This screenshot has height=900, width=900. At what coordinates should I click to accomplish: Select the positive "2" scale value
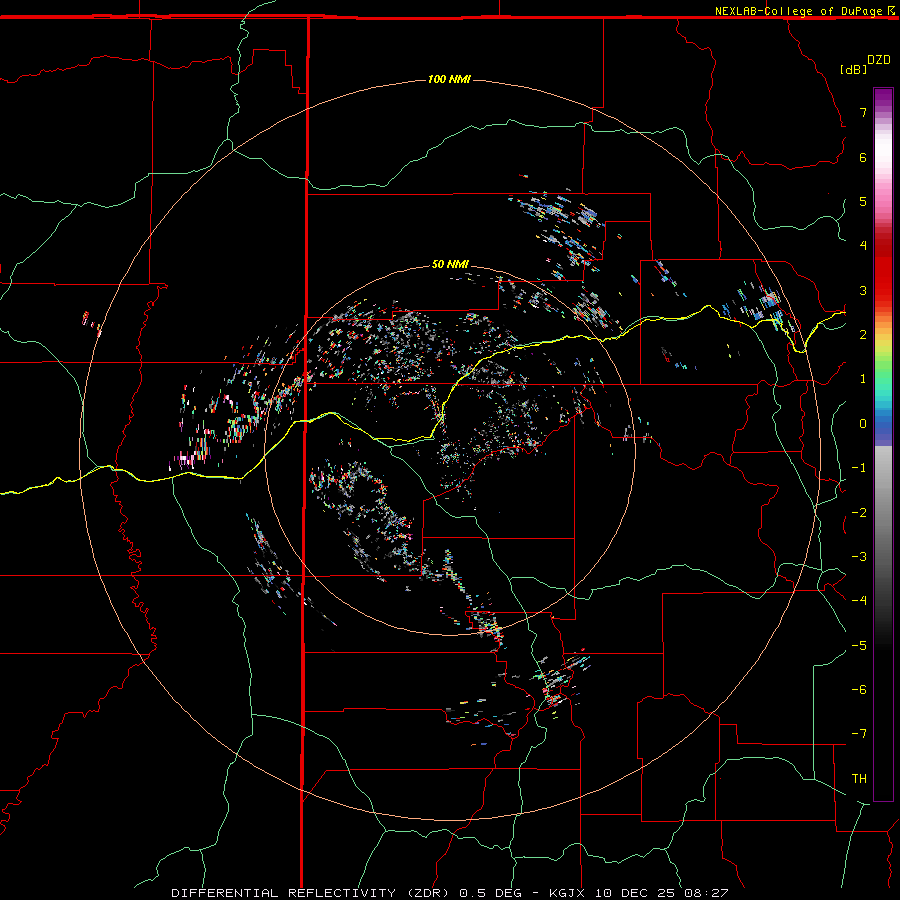coord(863,335)
